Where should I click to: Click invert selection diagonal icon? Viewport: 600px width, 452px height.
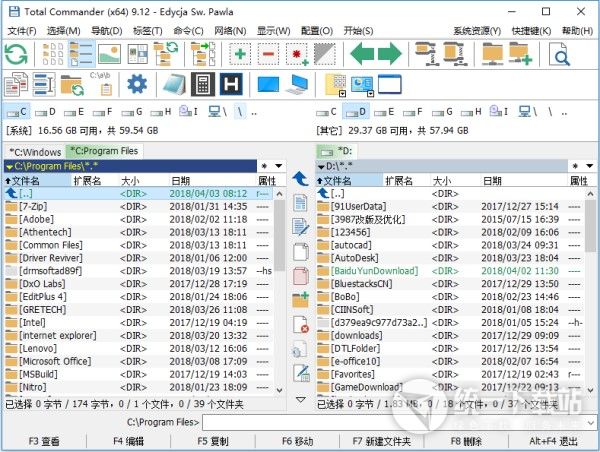point(324,54)
